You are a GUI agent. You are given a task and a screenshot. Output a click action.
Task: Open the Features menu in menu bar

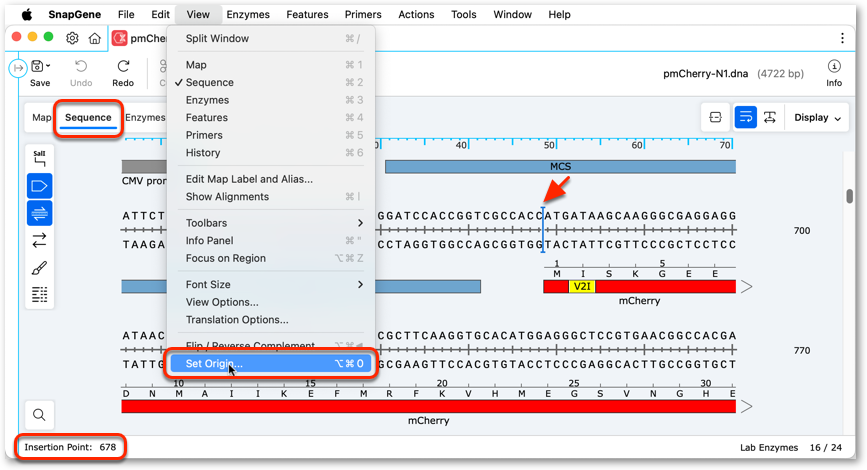click(307, 14)
